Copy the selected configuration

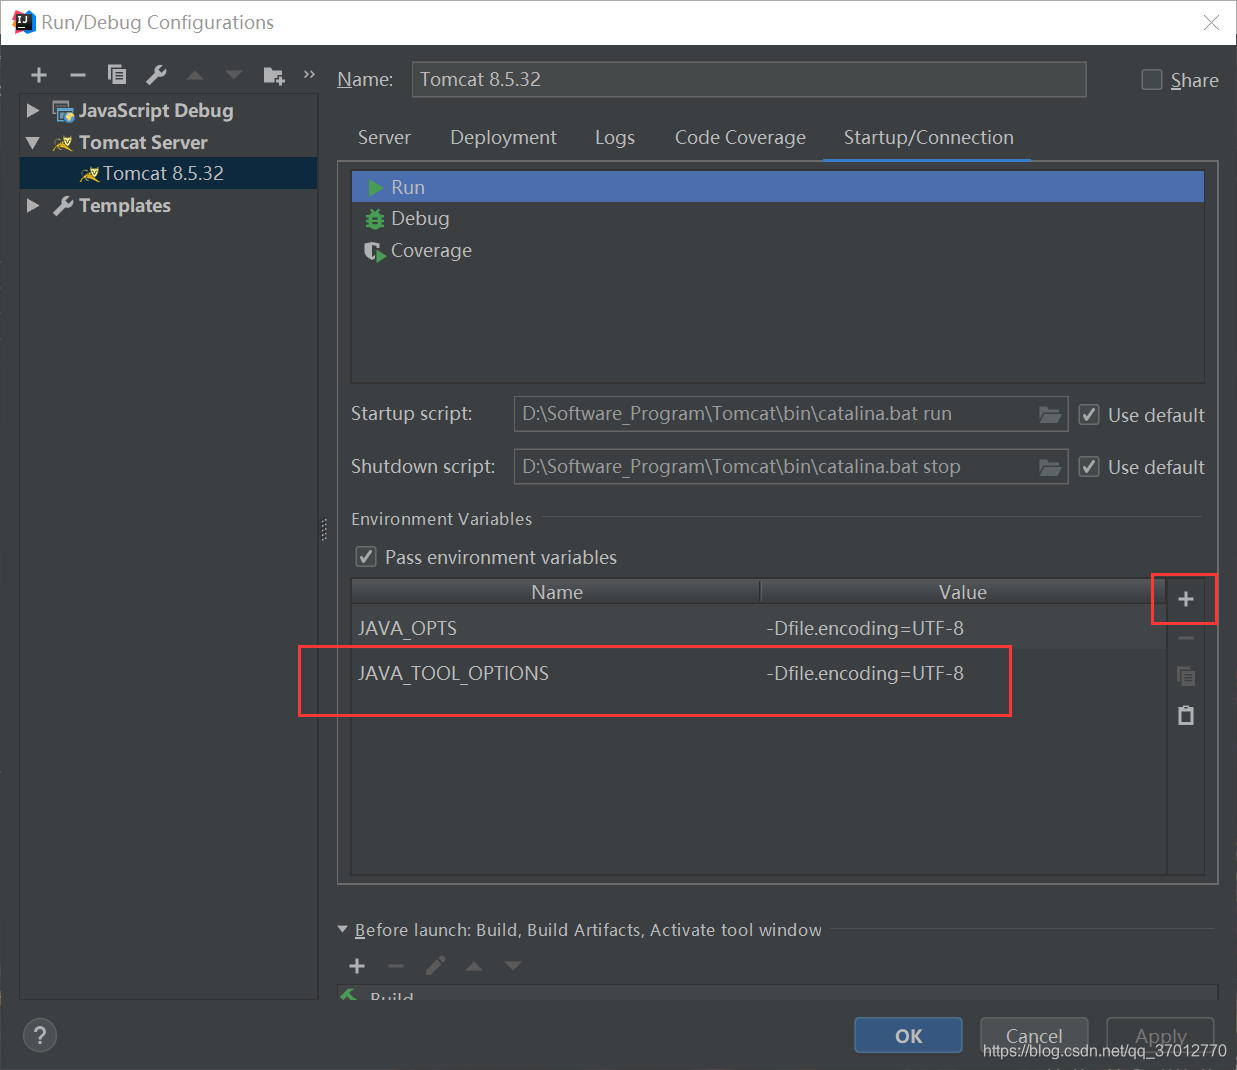[x=117, y=75]
